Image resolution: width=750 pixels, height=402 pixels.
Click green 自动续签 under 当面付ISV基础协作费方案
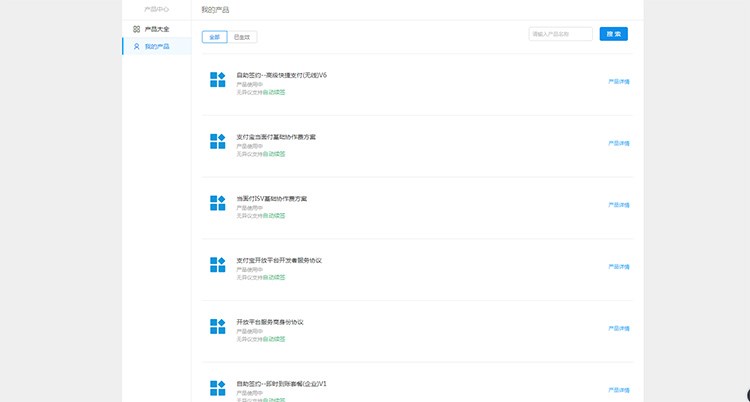[274, 216]
